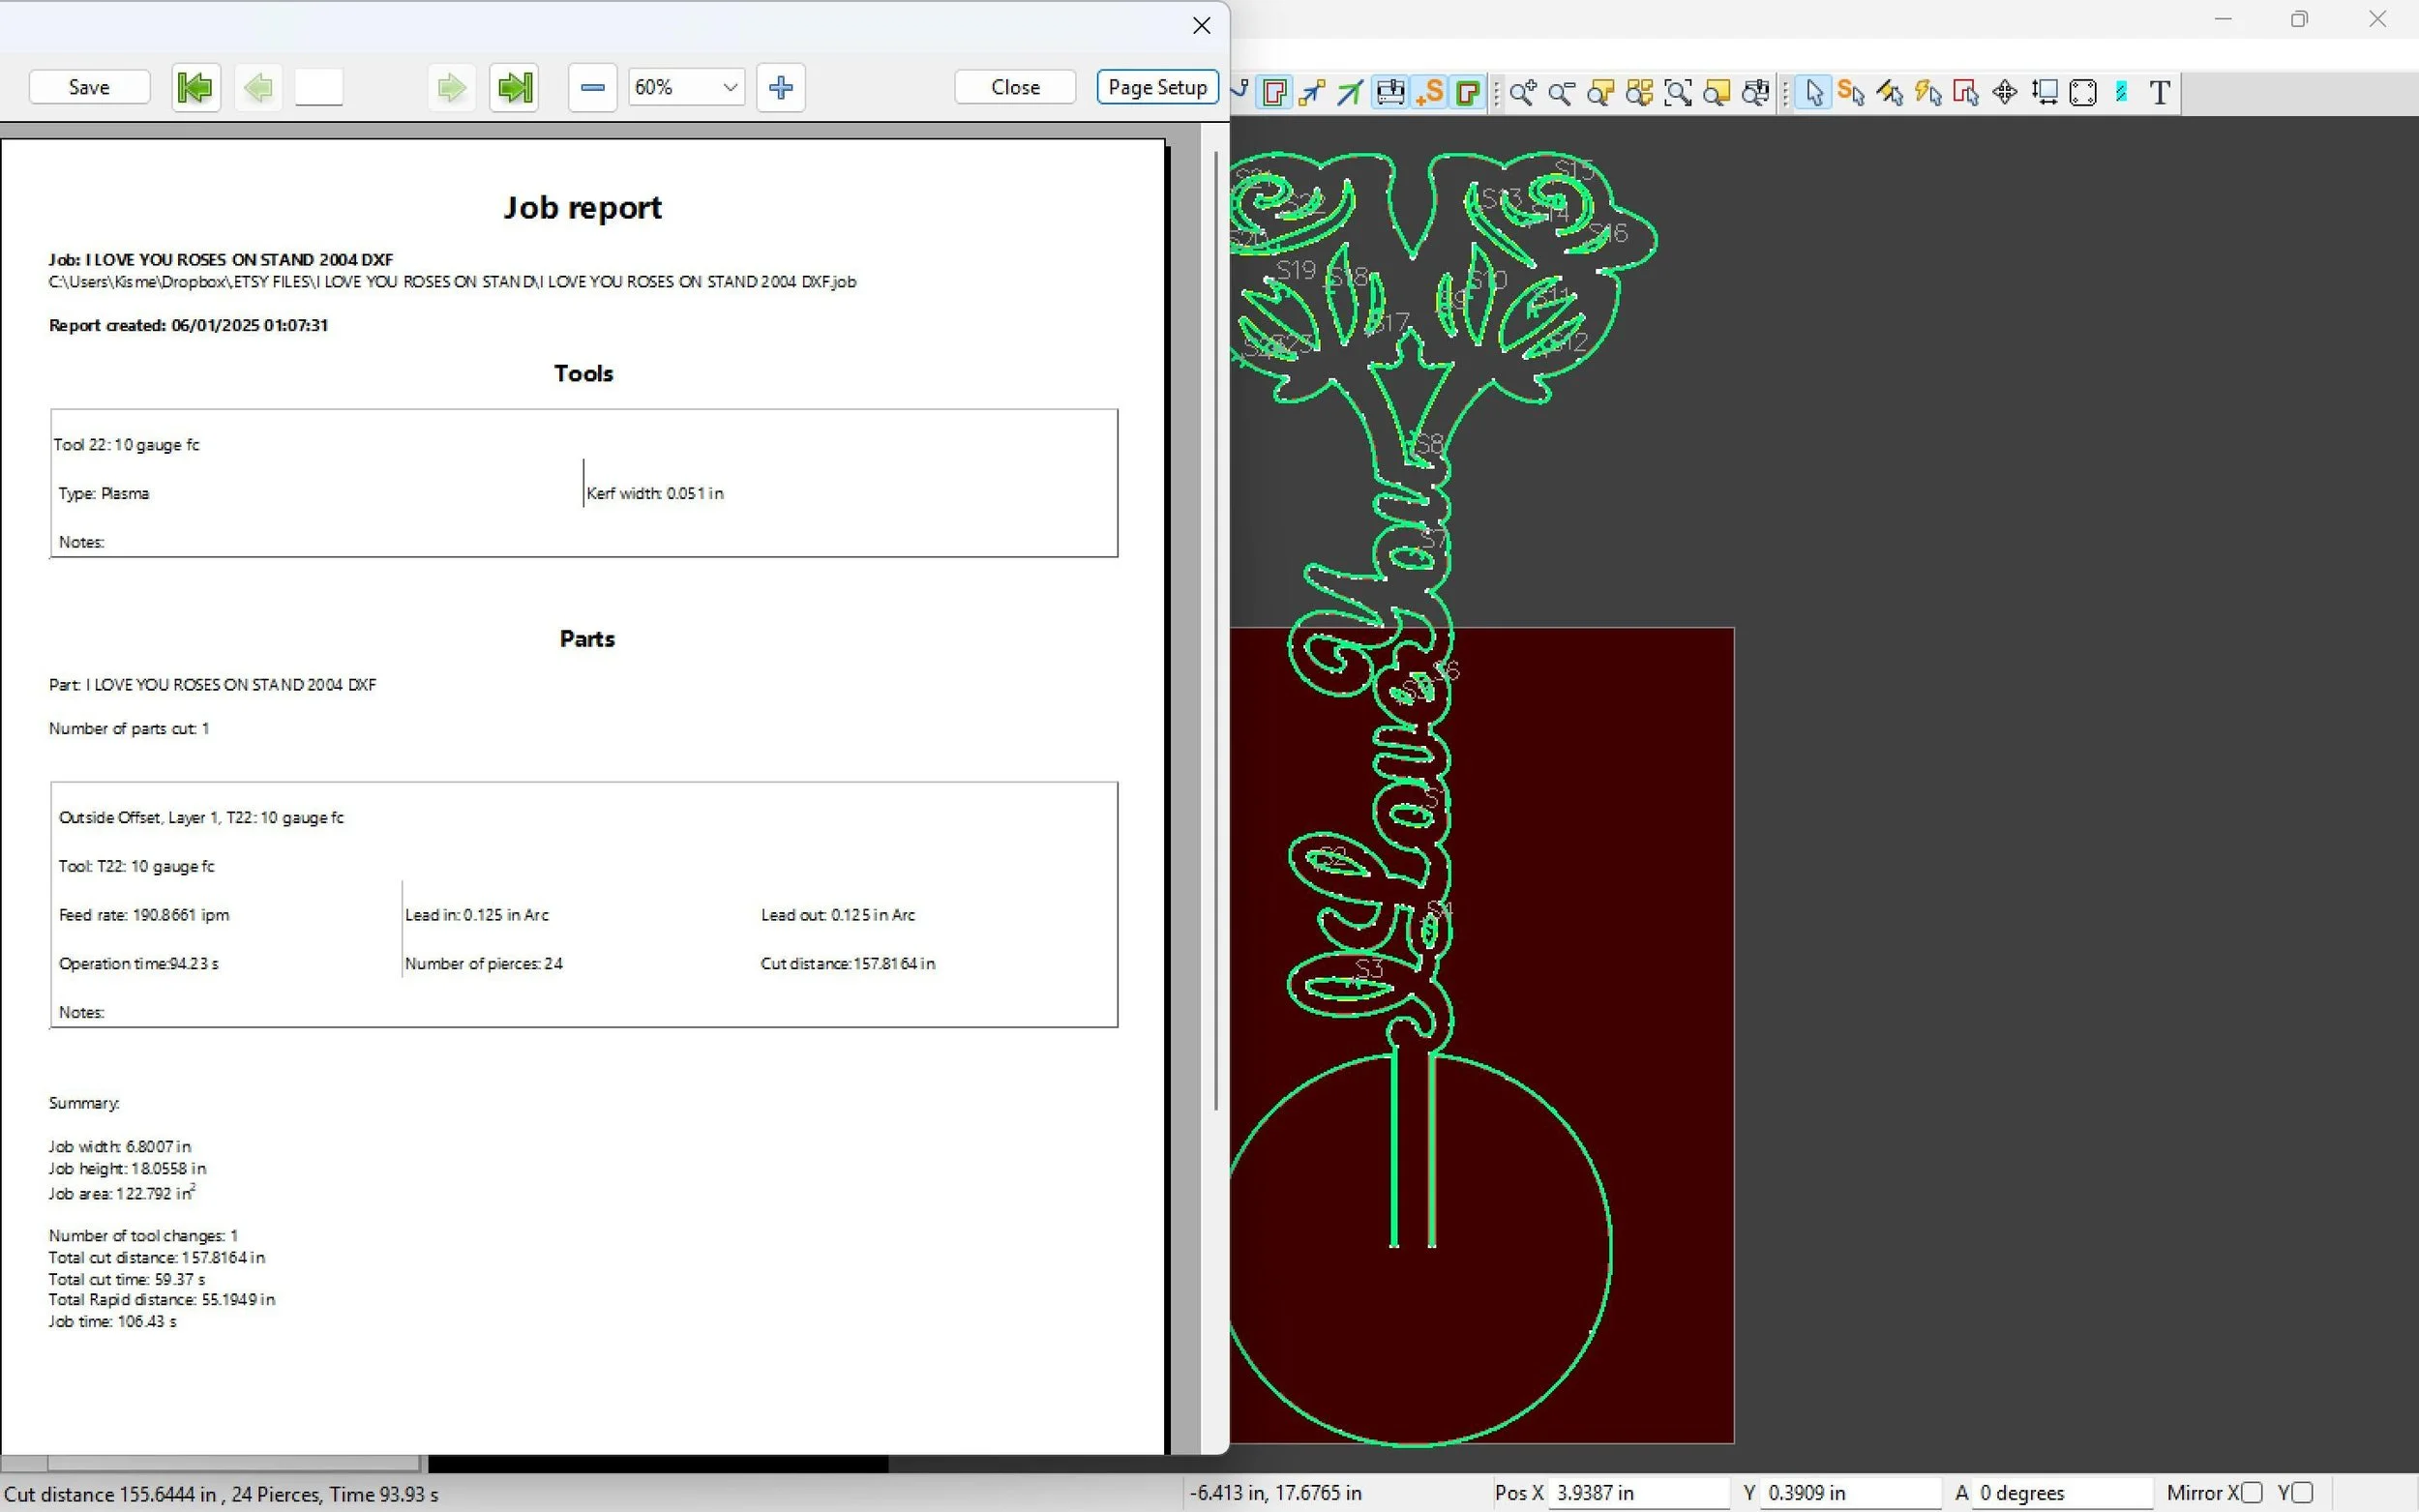
Task: Click the zoom window dashed-frame icon
Action: pyautogui.click(x=1678, y=93)
